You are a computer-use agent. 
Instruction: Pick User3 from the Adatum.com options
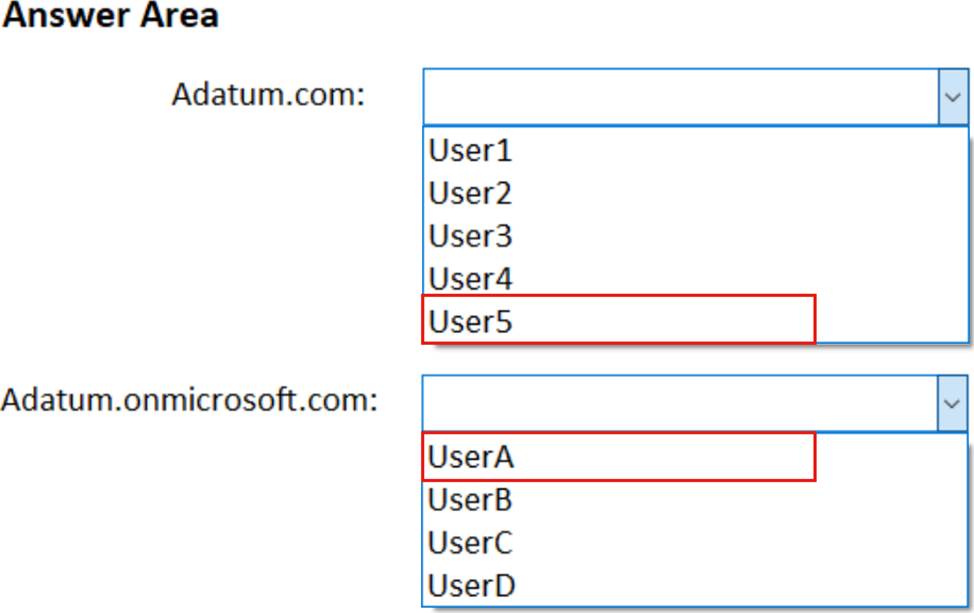coord(470,236)
